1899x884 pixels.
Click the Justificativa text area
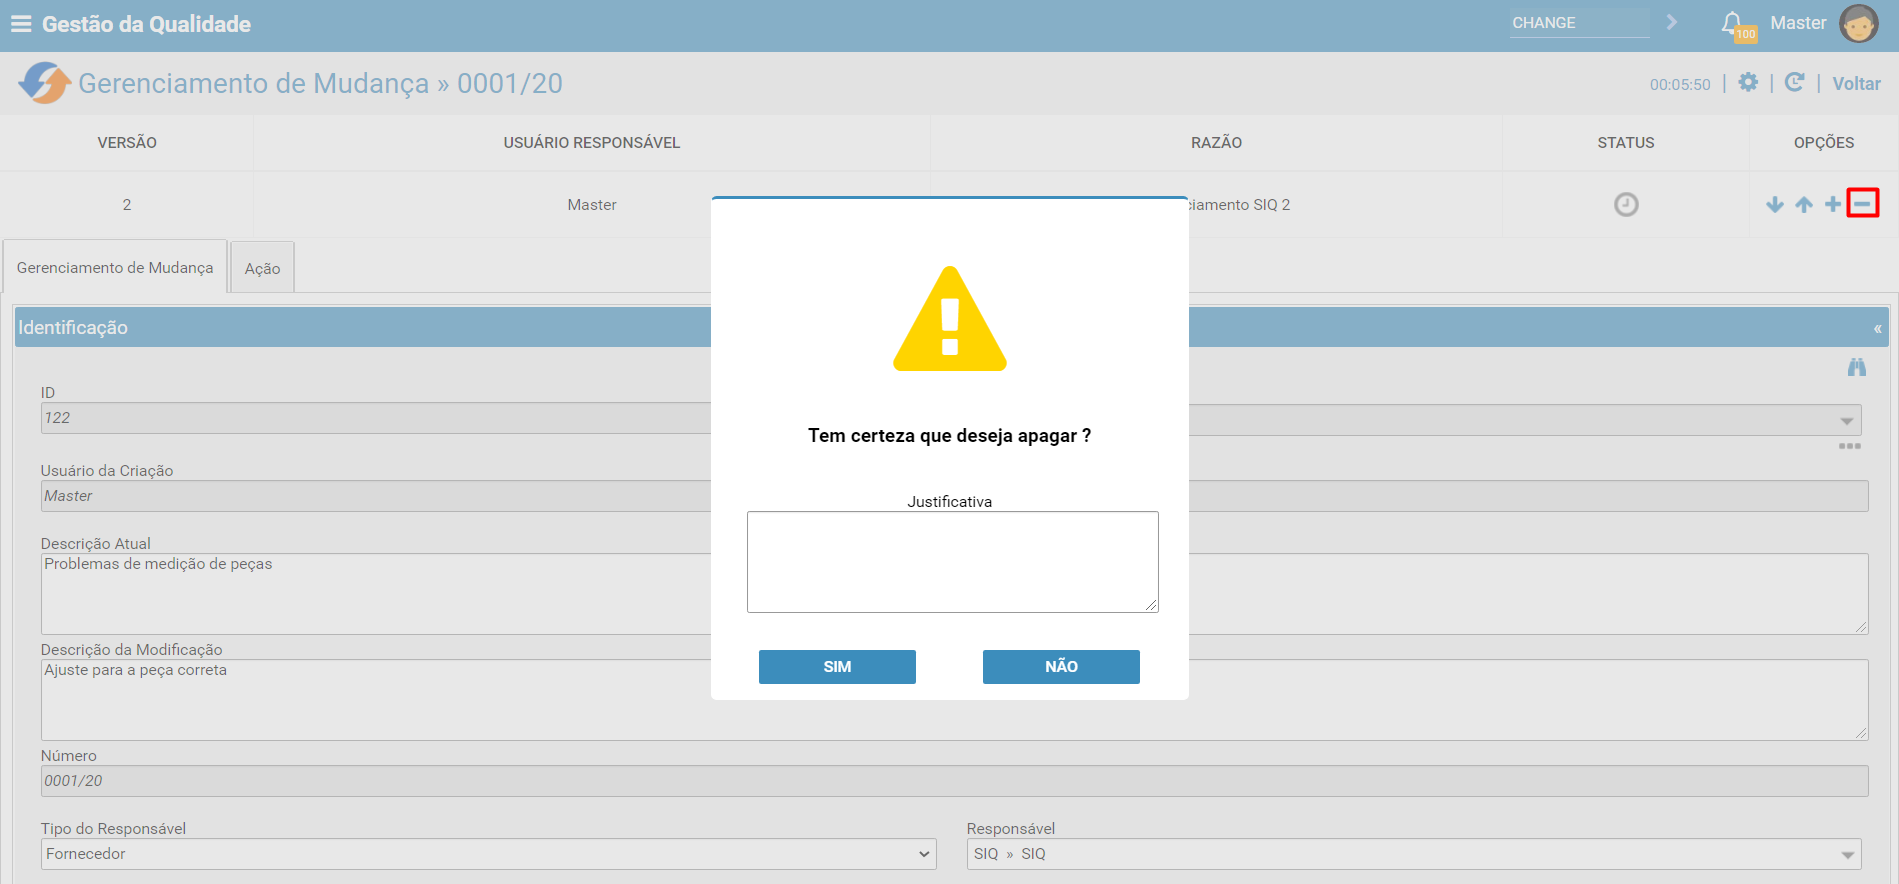[953, 562]
